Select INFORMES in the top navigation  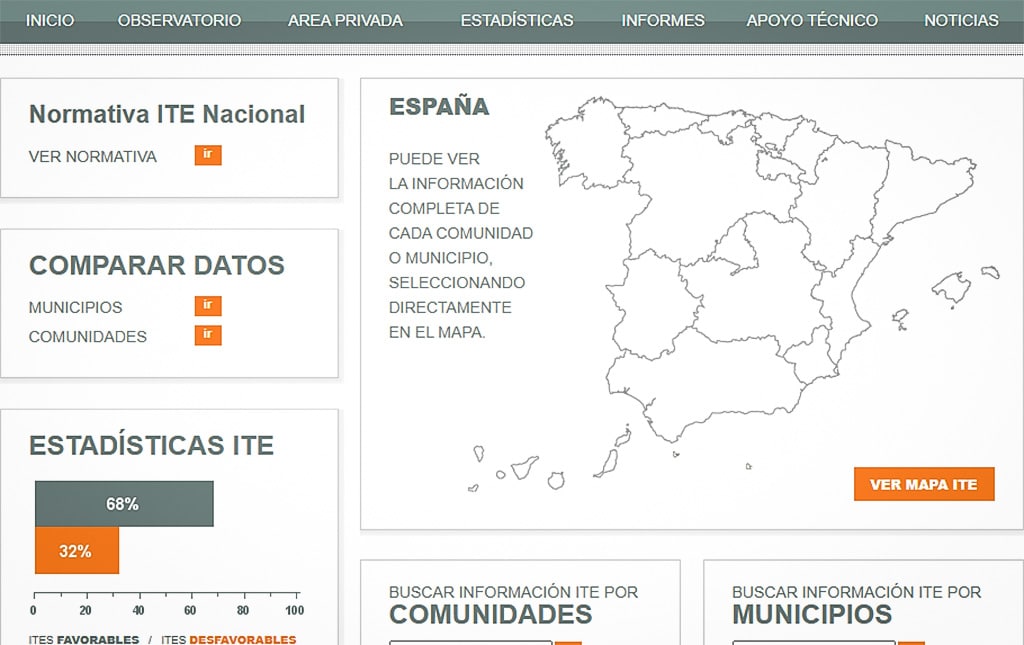click(662, 20)
